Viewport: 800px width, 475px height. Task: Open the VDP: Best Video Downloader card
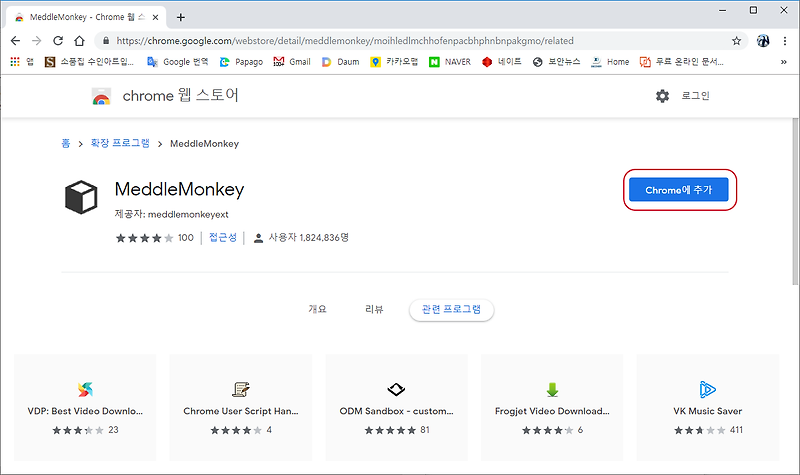[x=85, y=408]
